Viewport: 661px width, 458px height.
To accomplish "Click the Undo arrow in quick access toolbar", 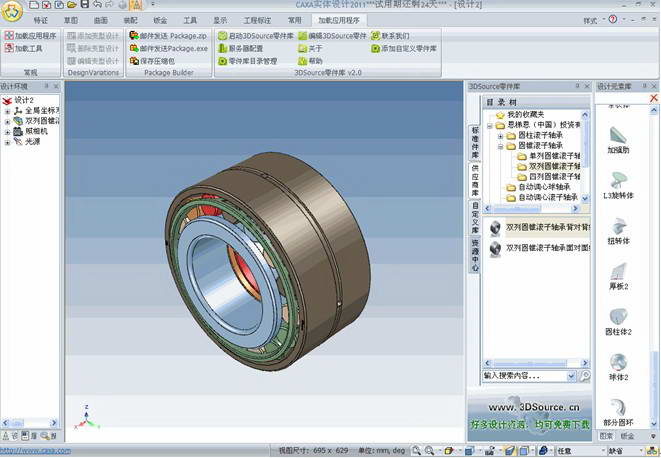I will pos(97,4).
